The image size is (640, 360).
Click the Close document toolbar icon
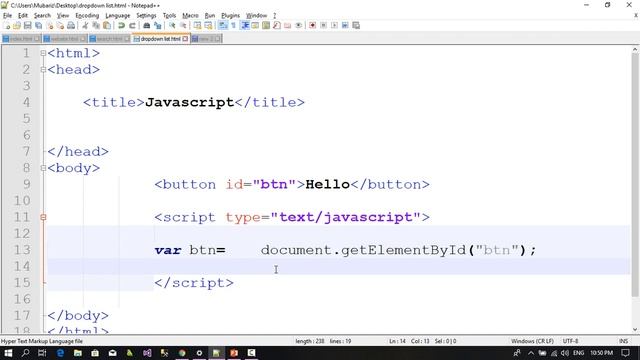point(50,26)
